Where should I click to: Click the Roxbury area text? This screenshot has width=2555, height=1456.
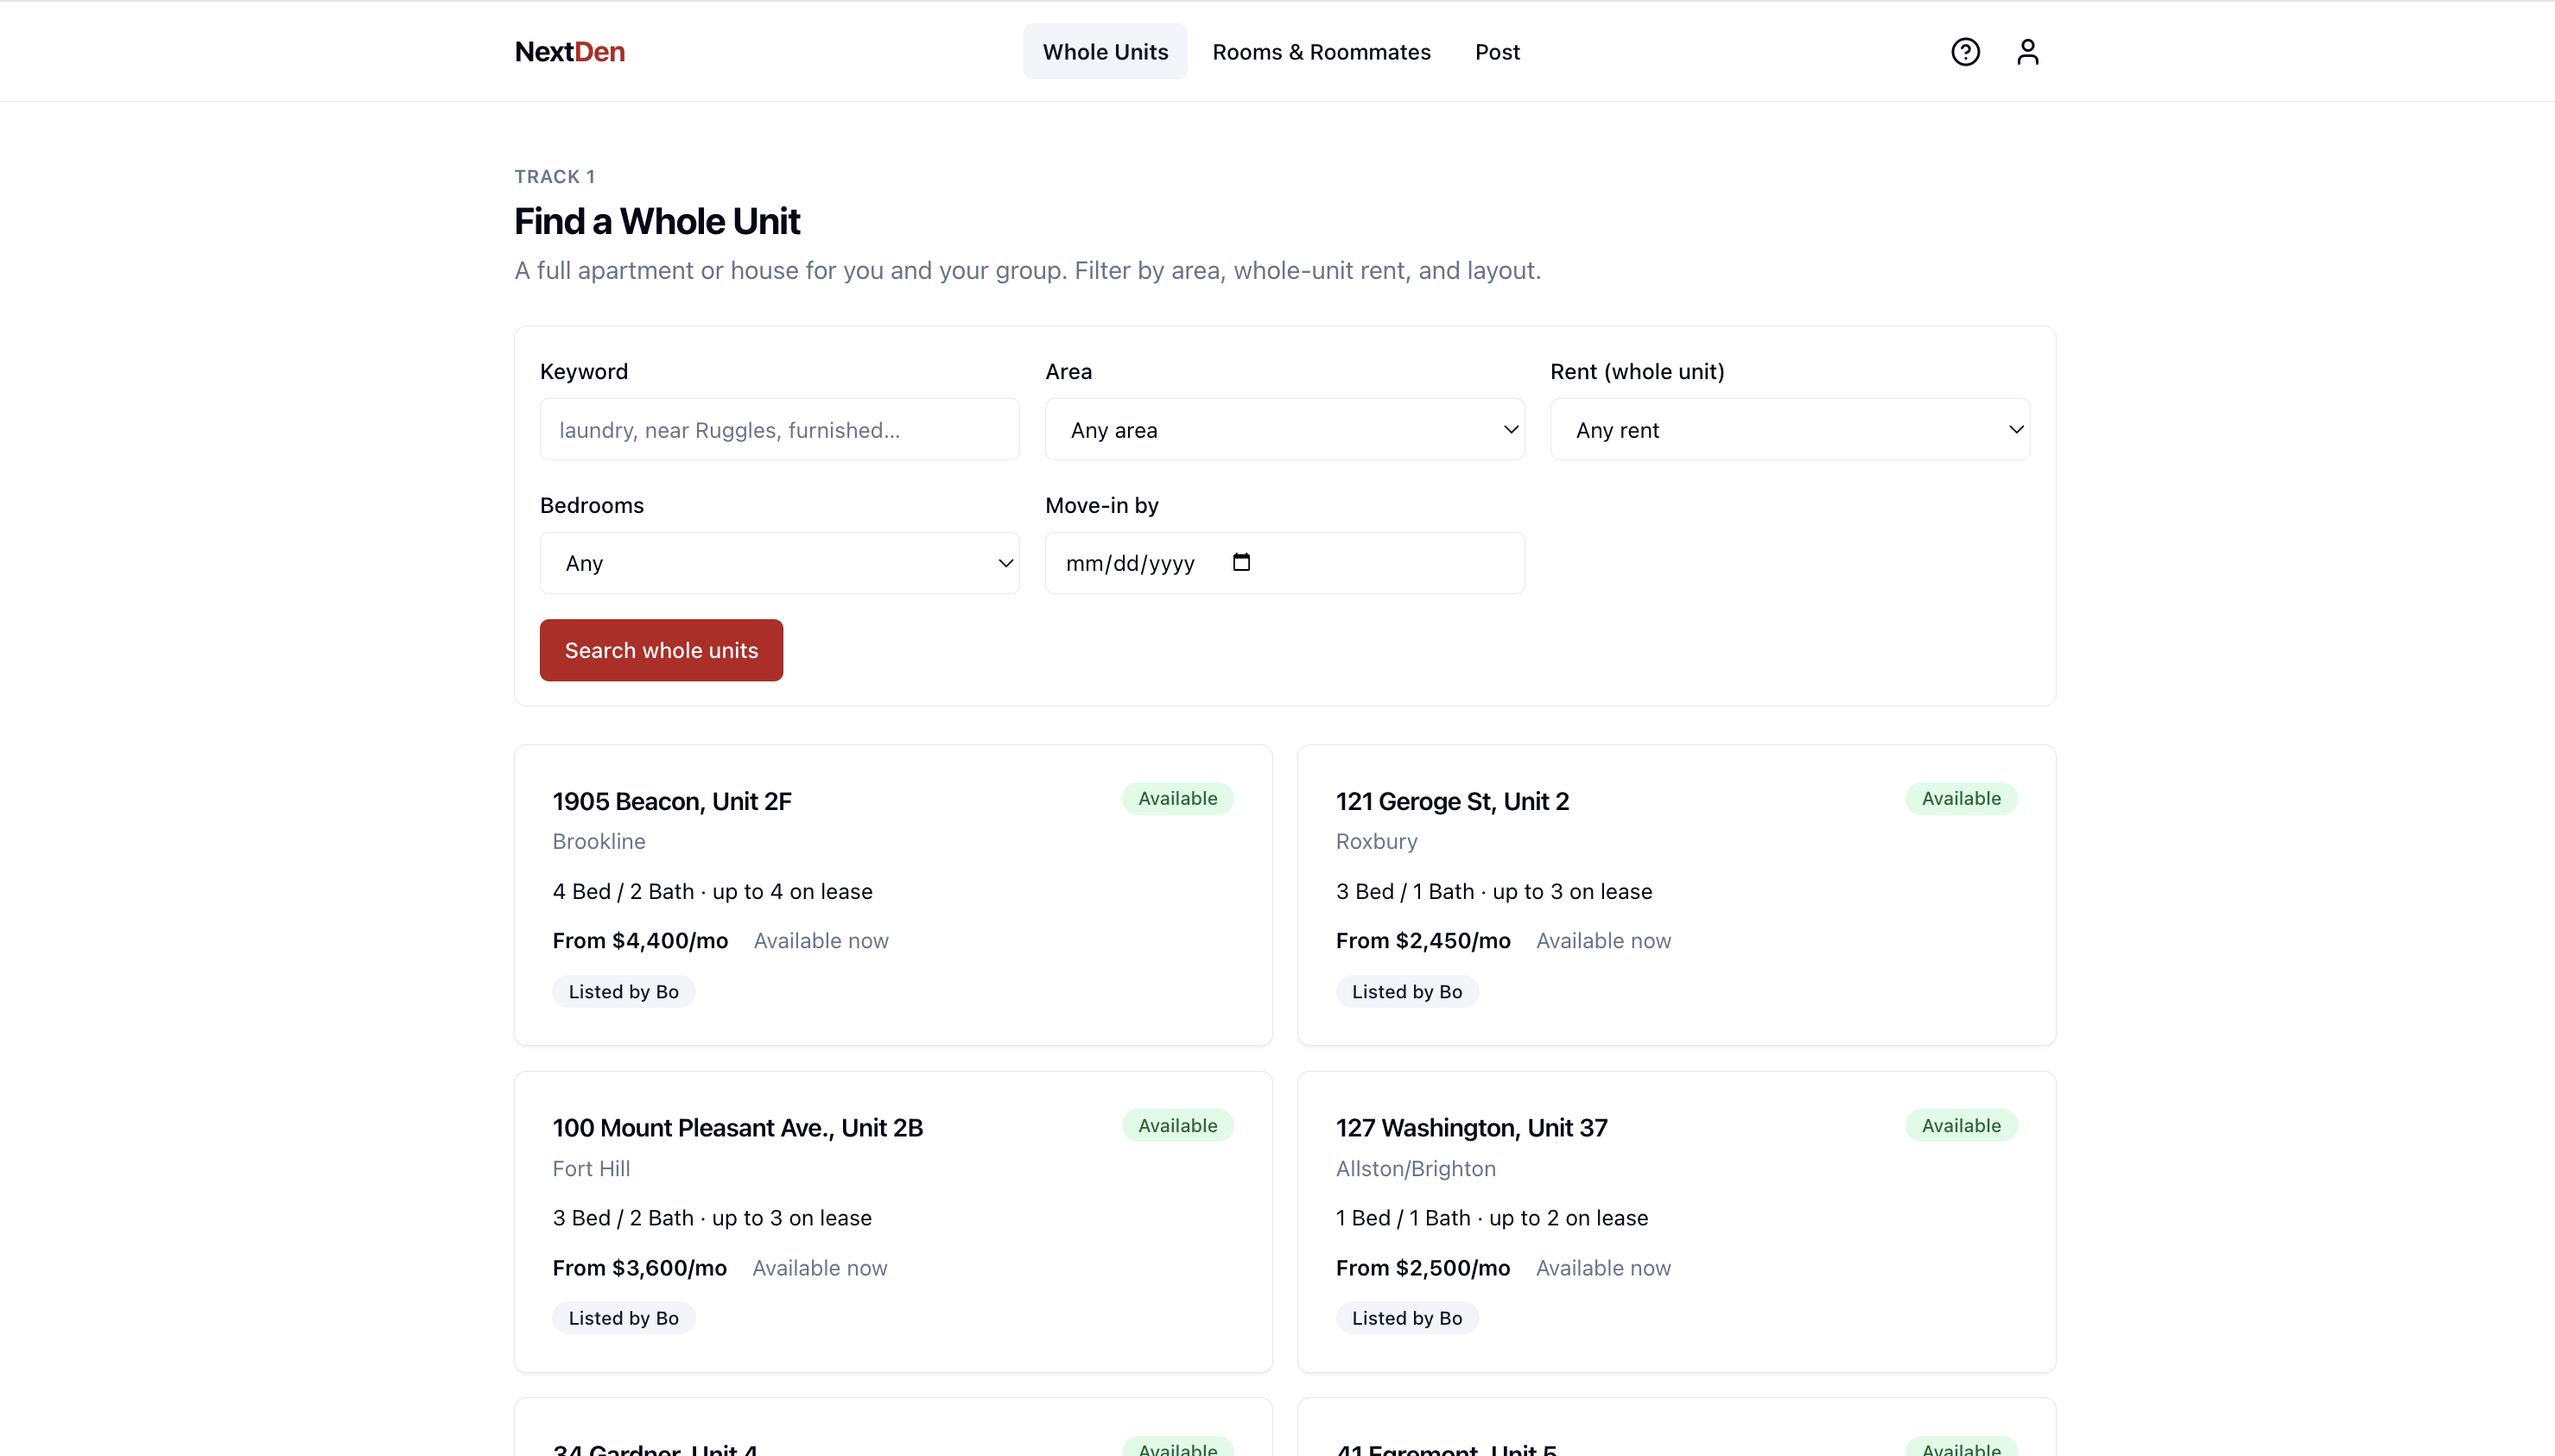1376,842
